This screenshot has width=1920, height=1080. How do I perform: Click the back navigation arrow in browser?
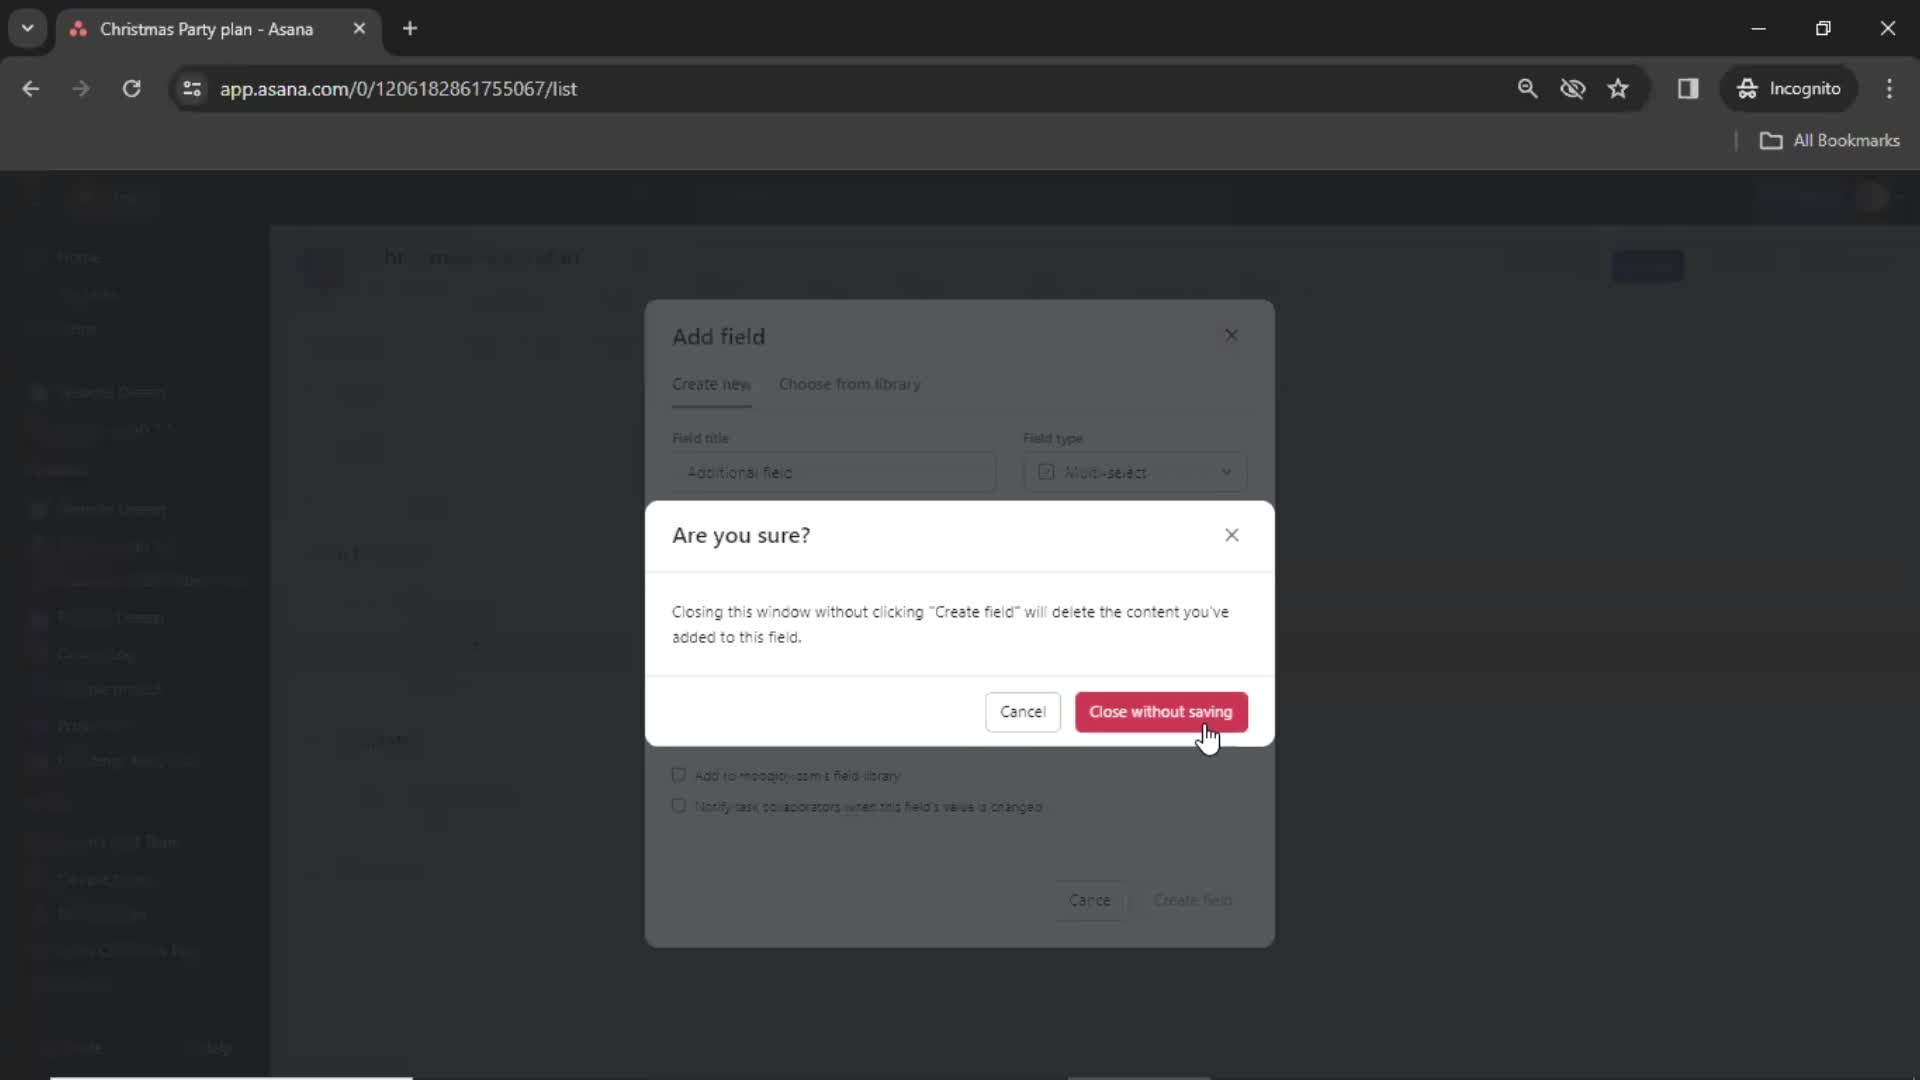[32, 88]
